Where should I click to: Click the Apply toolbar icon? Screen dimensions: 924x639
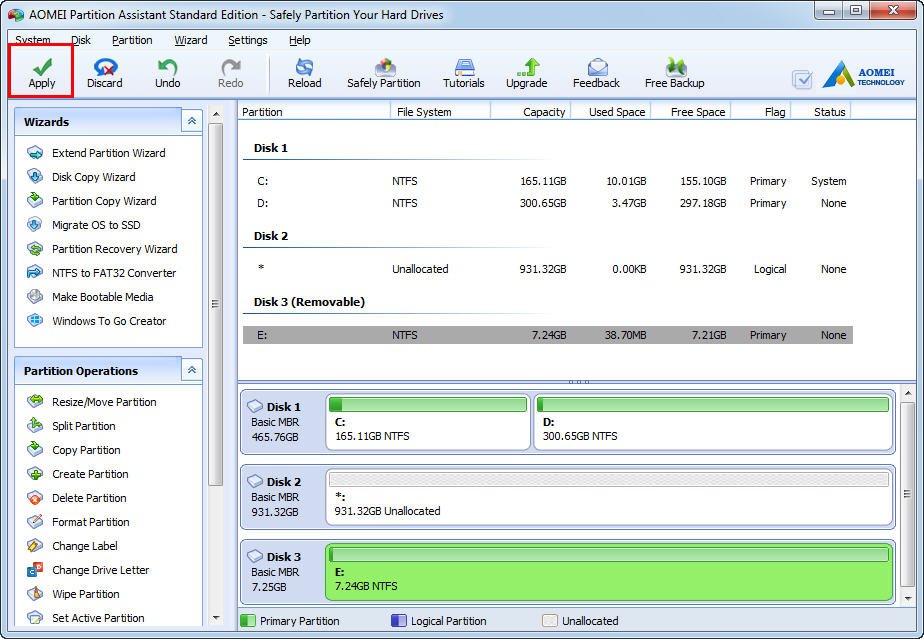pyautogui.click(x=42, y=71)
